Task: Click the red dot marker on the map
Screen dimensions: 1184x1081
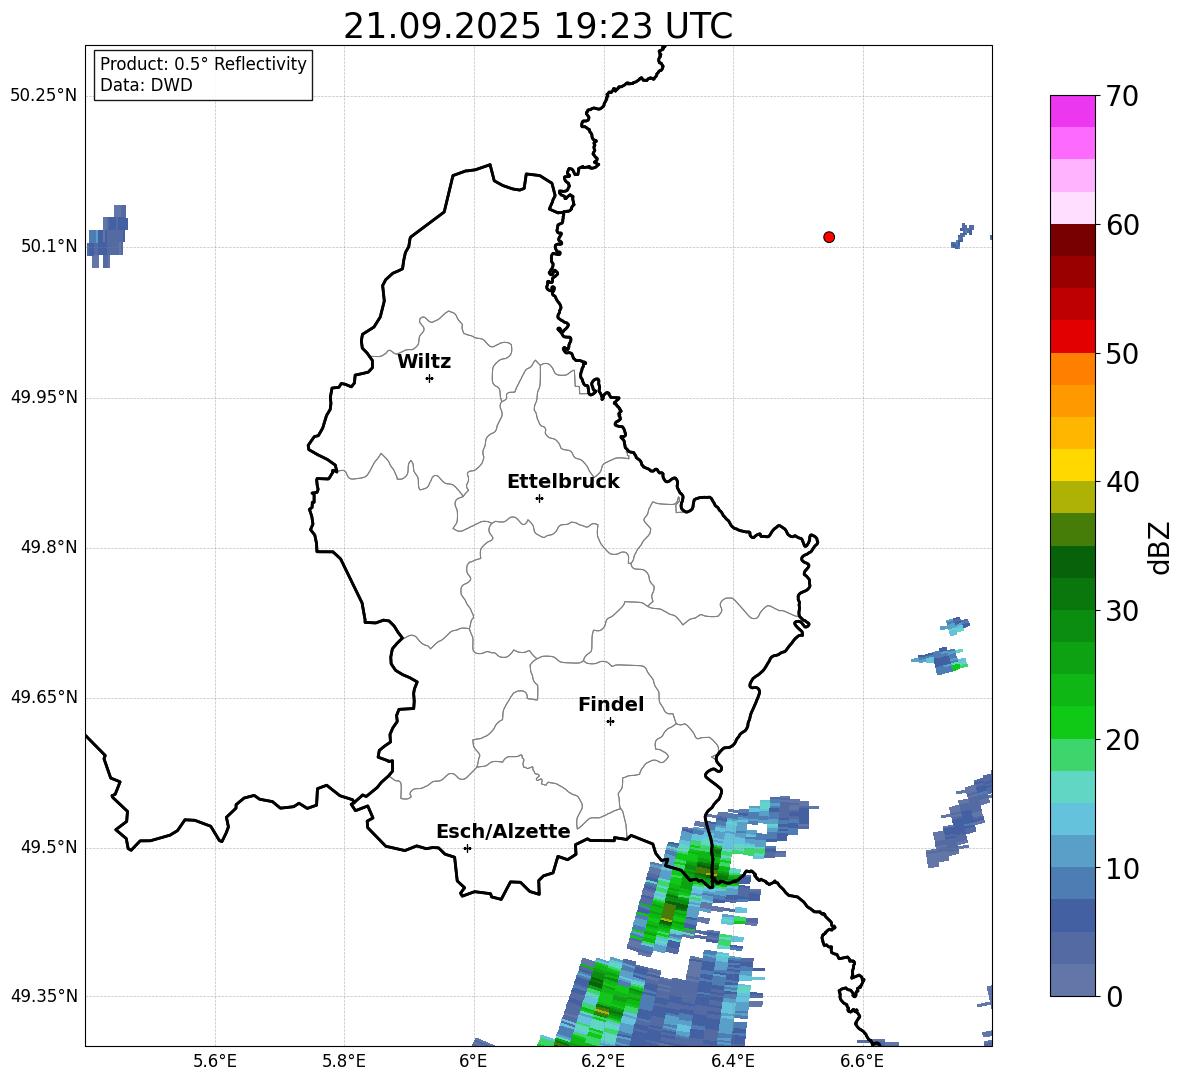Action: (x=829, y=237)
